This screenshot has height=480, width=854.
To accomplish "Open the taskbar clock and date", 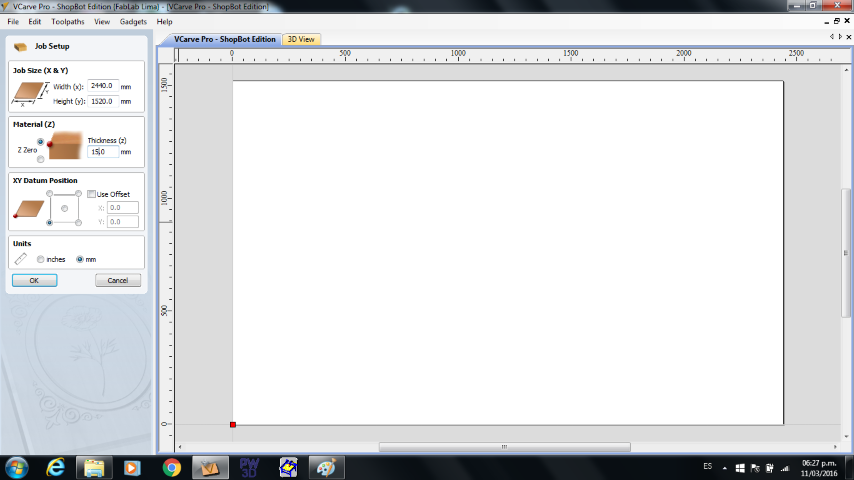I will [819, 468].
